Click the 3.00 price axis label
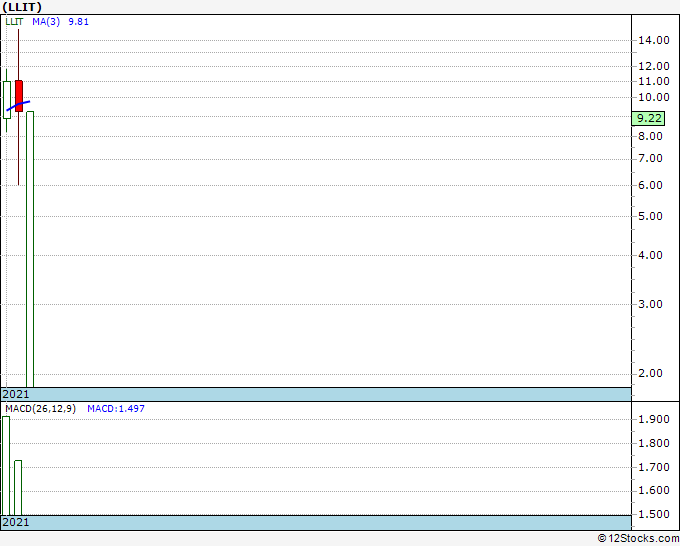 [650, 304]
